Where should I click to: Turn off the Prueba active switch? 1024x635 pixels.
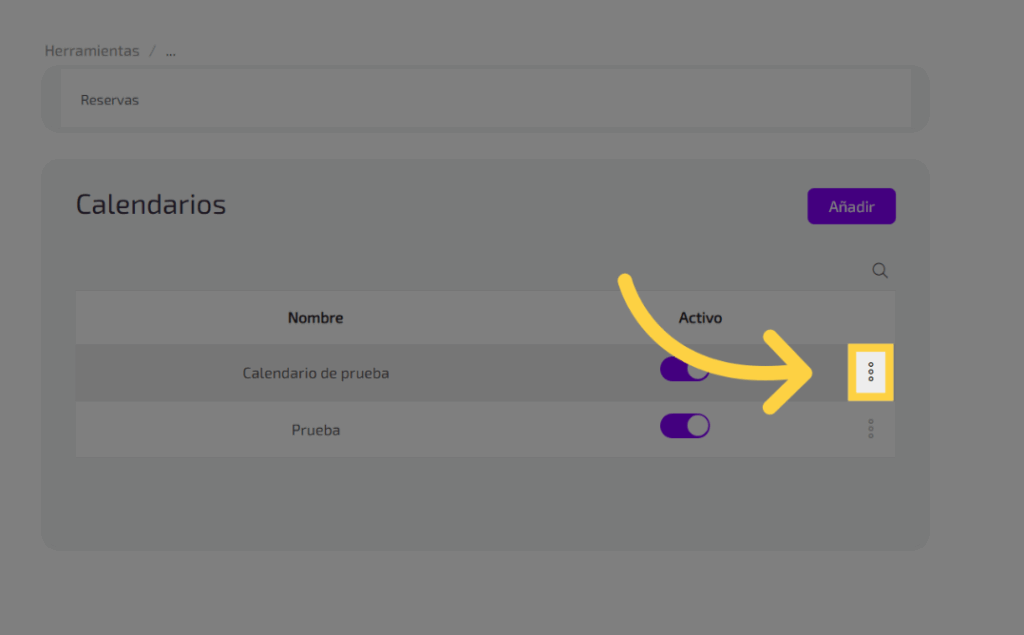[x=685, y=426]
